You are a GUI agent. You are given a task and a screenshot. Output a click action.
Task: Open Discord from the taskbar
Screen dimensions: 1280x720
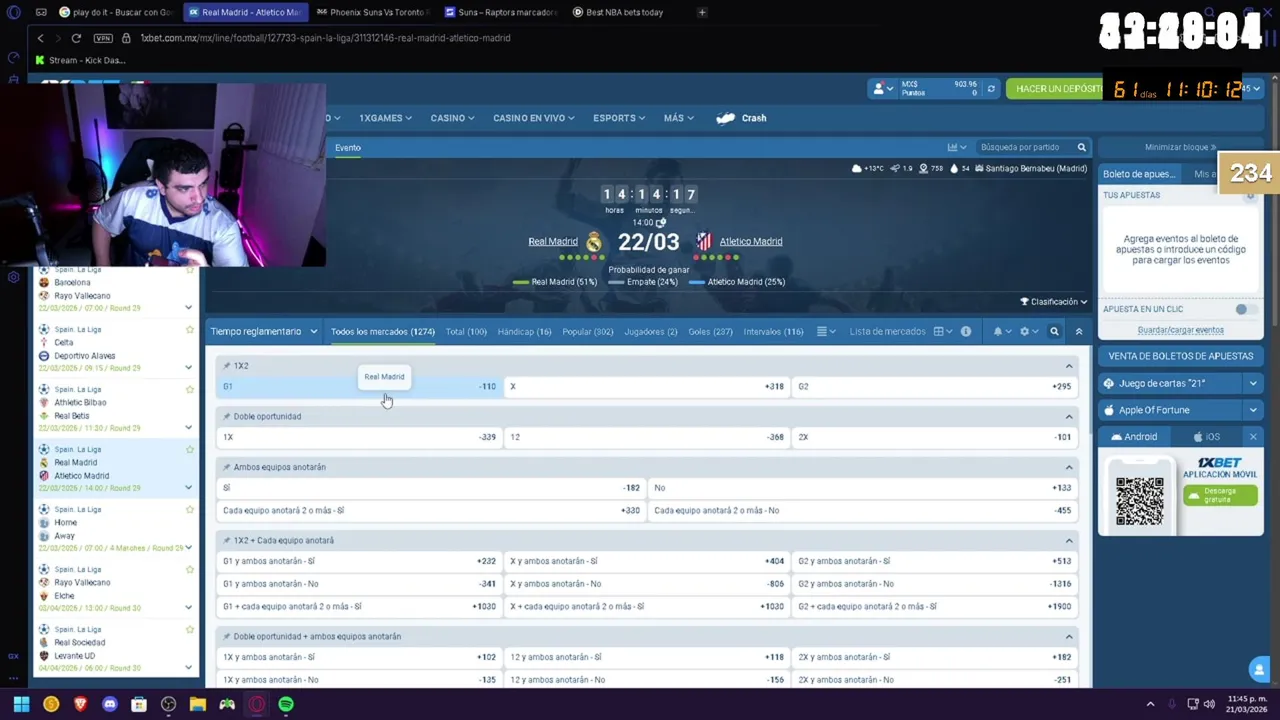[x=110, y=704]
